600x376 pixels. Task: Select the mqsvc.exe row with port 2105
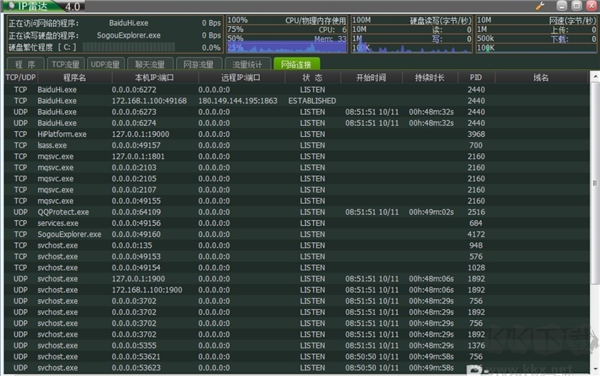(x=297, y=178)
